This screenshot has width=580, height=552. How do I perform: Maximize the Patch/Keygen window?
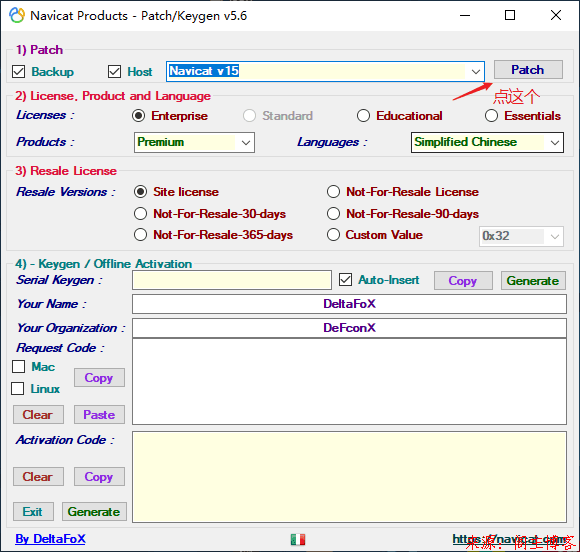[x=510, y=16]
